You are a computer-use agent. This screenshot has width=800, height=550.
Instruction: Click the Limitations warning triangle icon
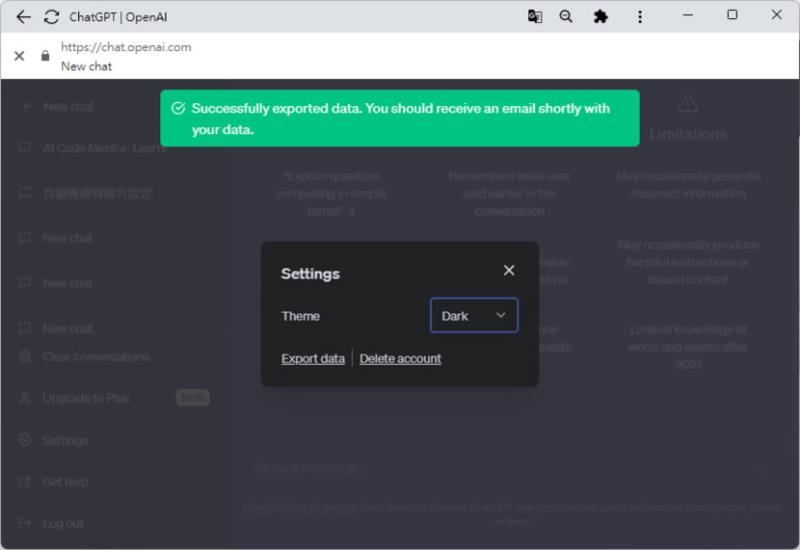[688, 104]
